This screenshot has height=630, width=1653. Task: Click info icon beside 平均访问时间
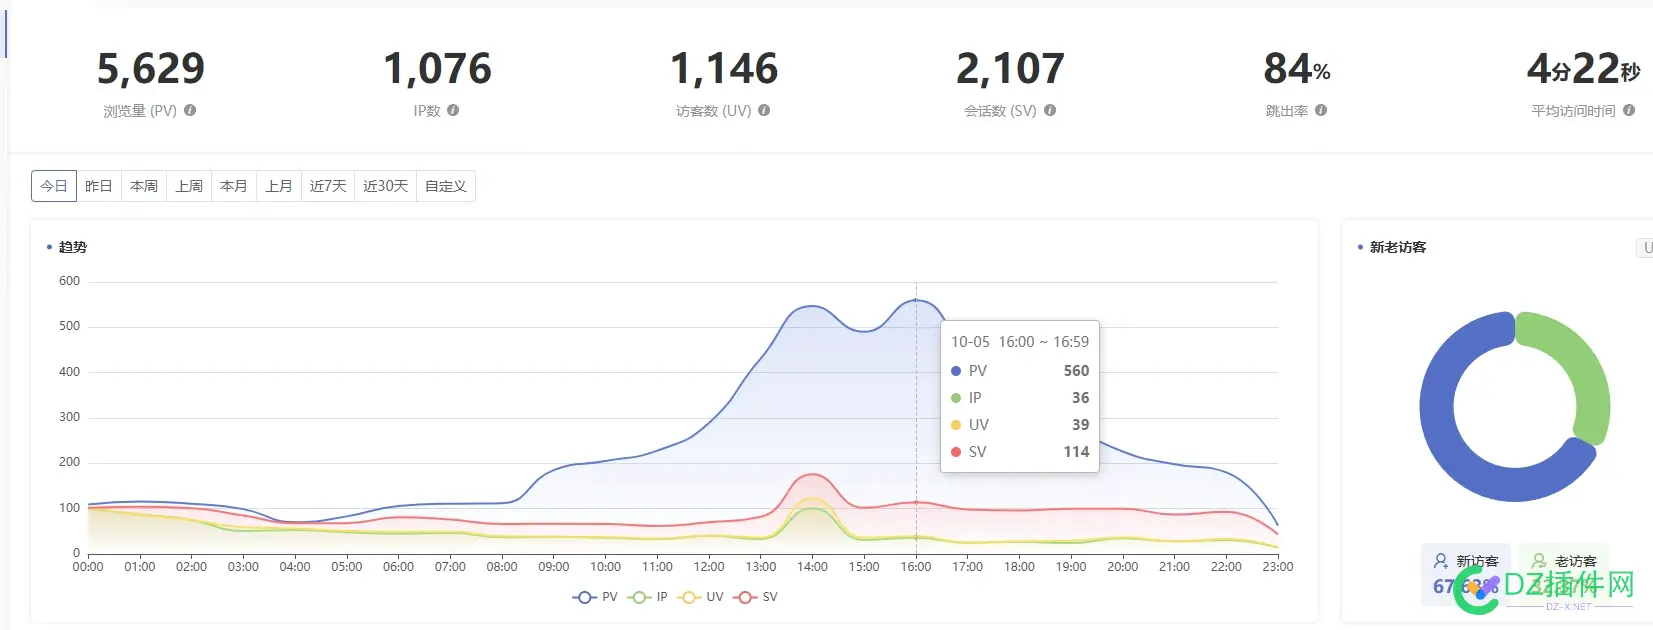click(1629, 111)
